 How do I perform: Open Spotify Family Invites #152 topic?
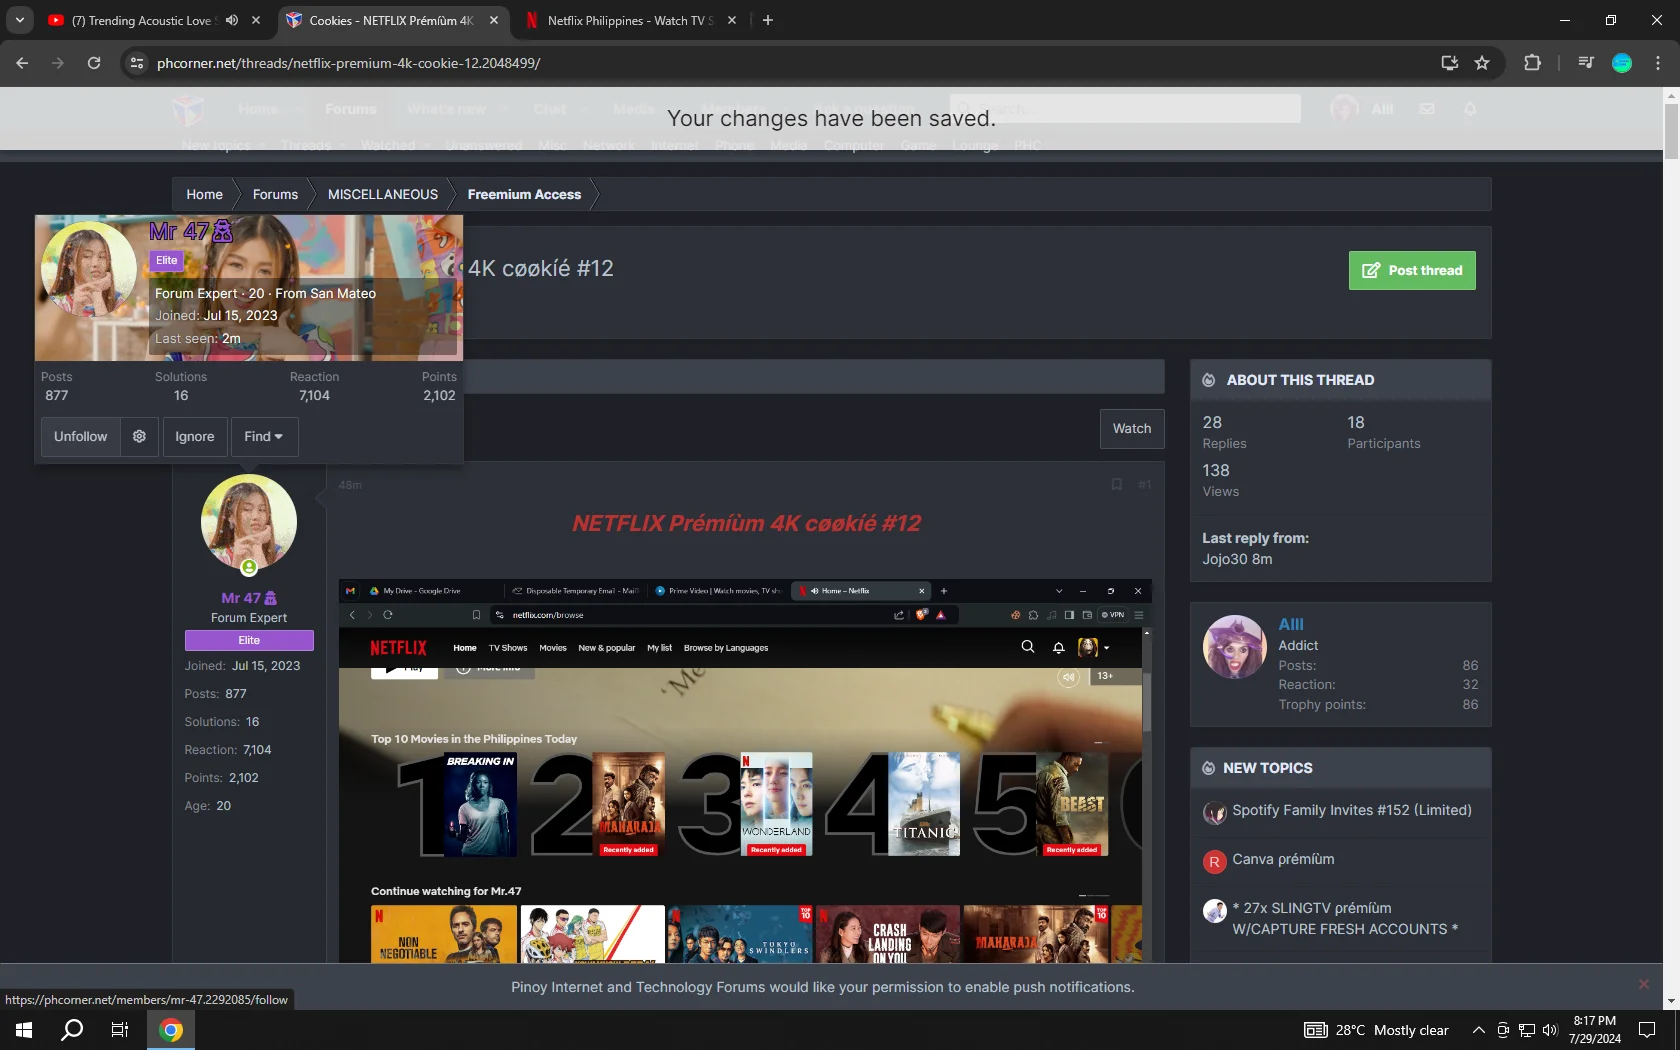click(1352, 810)
